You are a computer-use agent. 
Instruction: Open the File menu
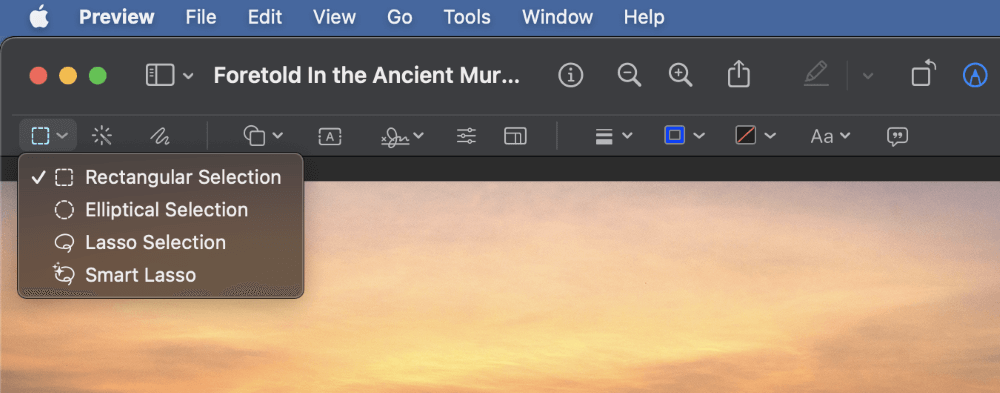[201, 17]
